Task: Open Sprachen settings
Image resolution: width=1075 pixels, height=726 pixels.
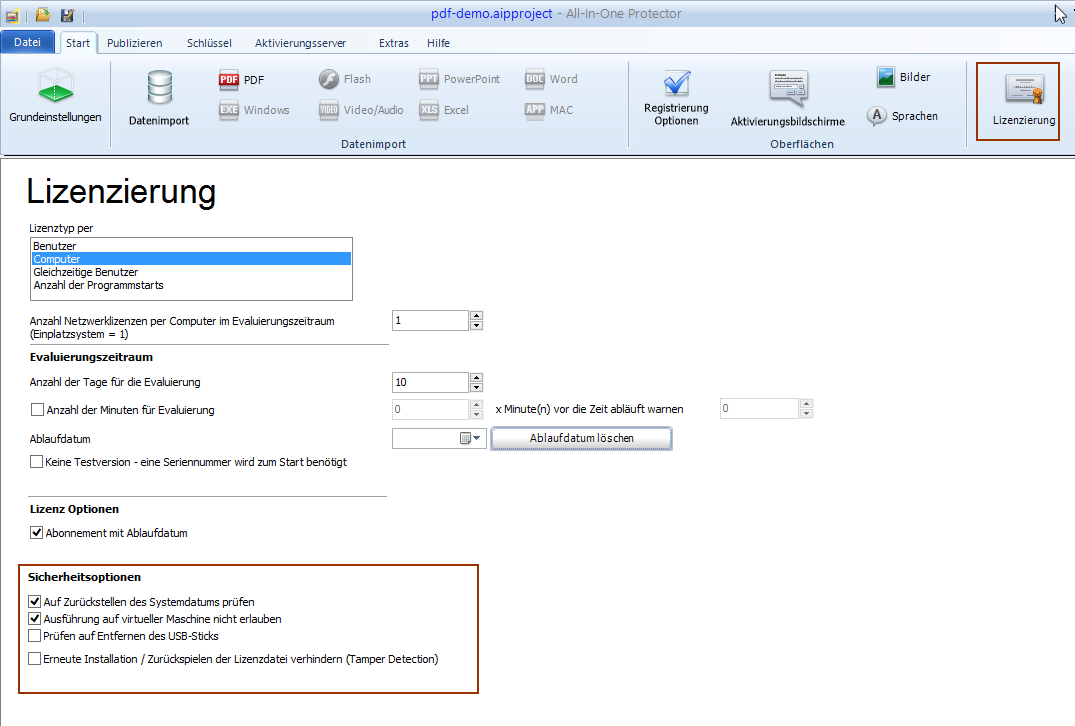Action: click(x=877, y=116)
